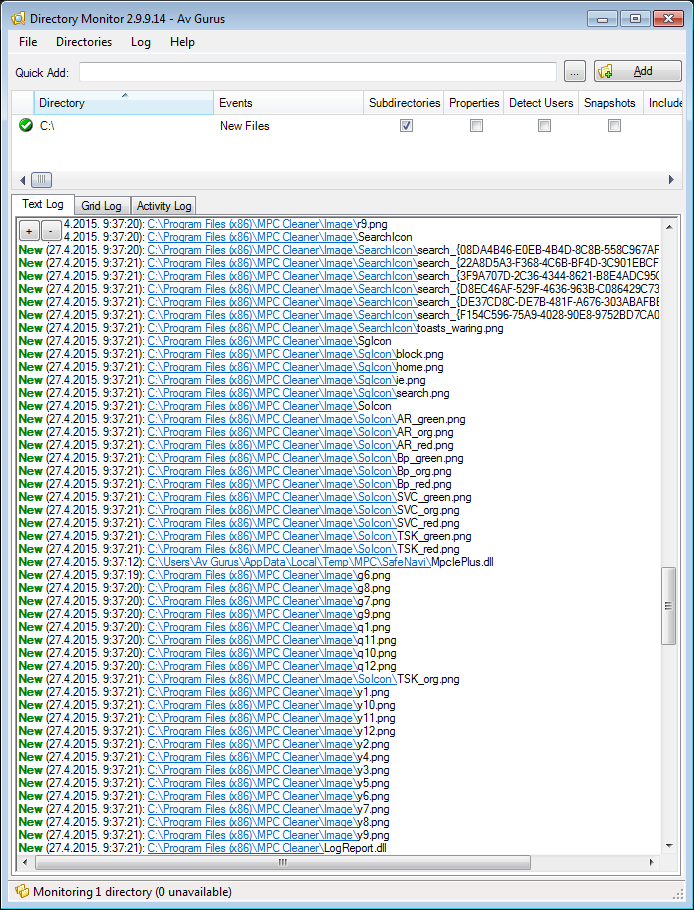Click the browse (...) button
This screenshot has height=910, width=694.
tap(575, 72)
